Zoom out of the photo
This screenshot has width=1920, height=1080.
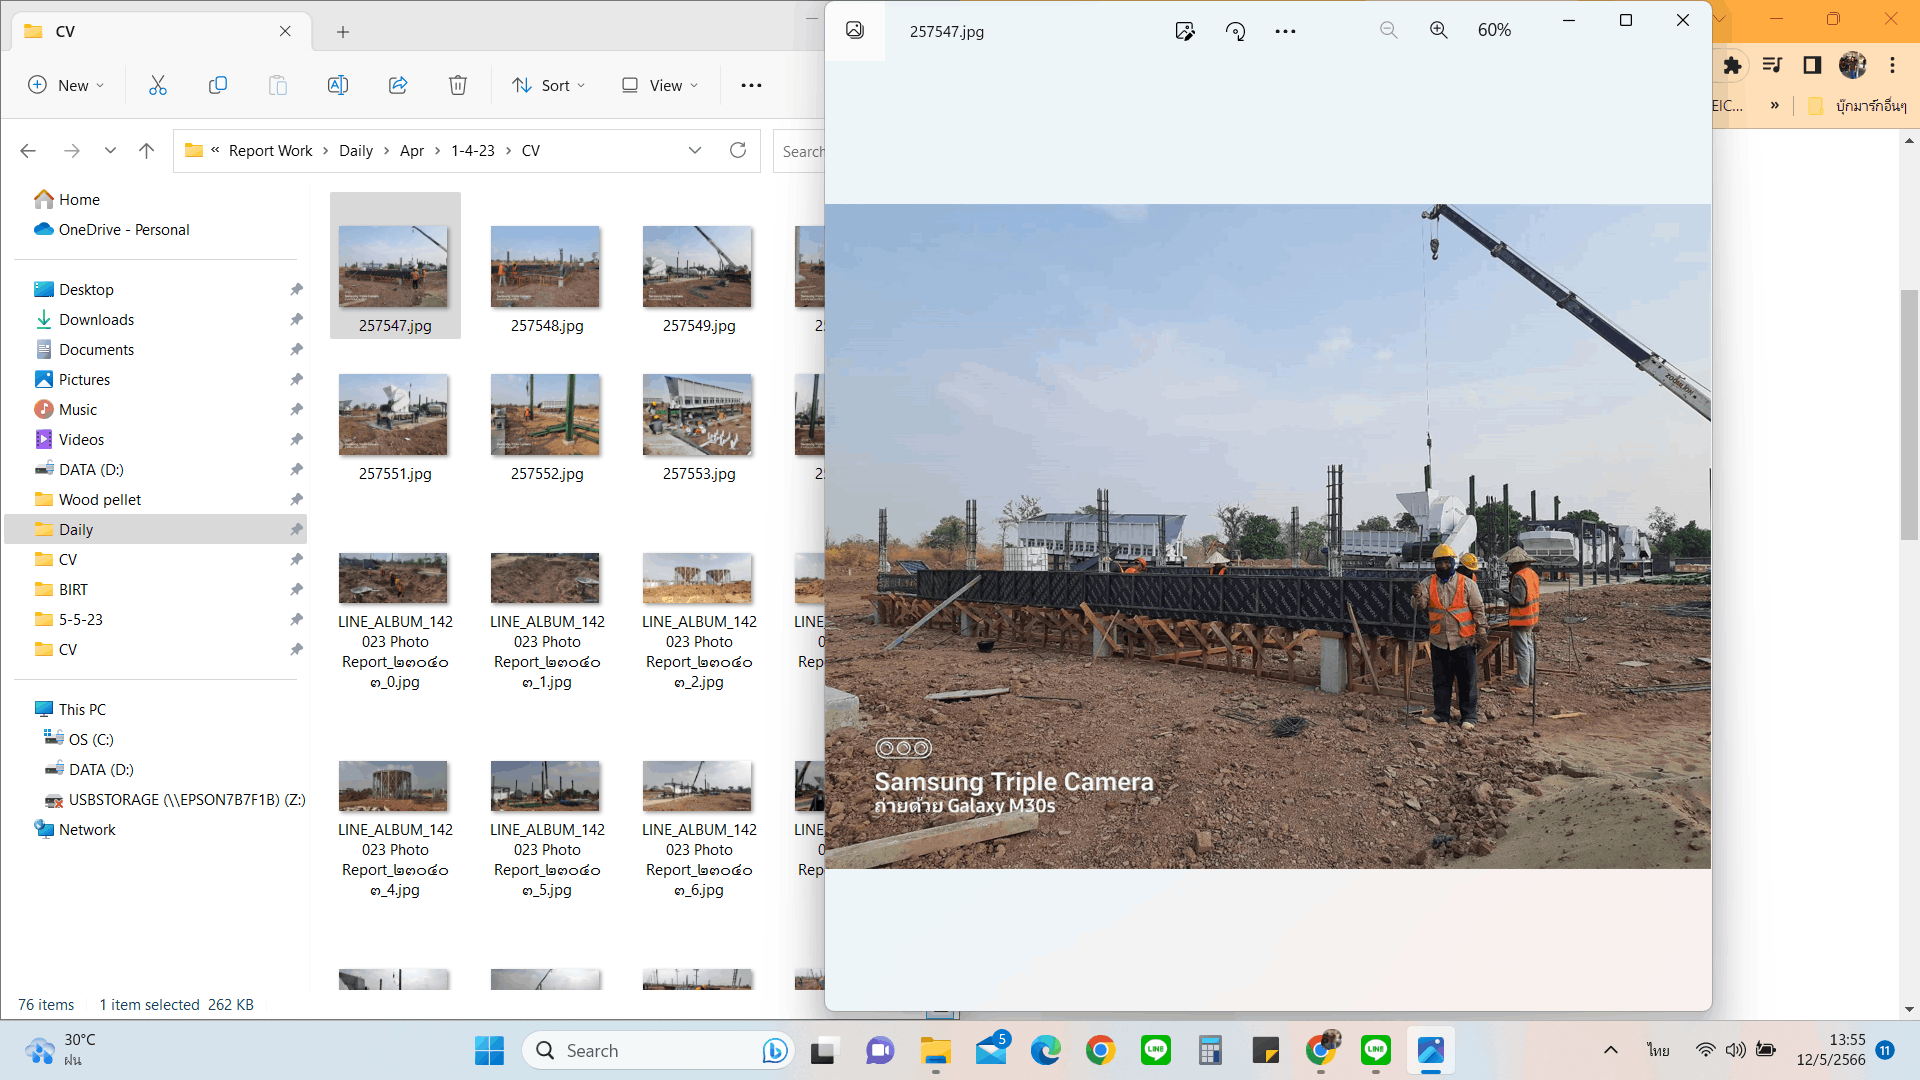[1388, 30]
